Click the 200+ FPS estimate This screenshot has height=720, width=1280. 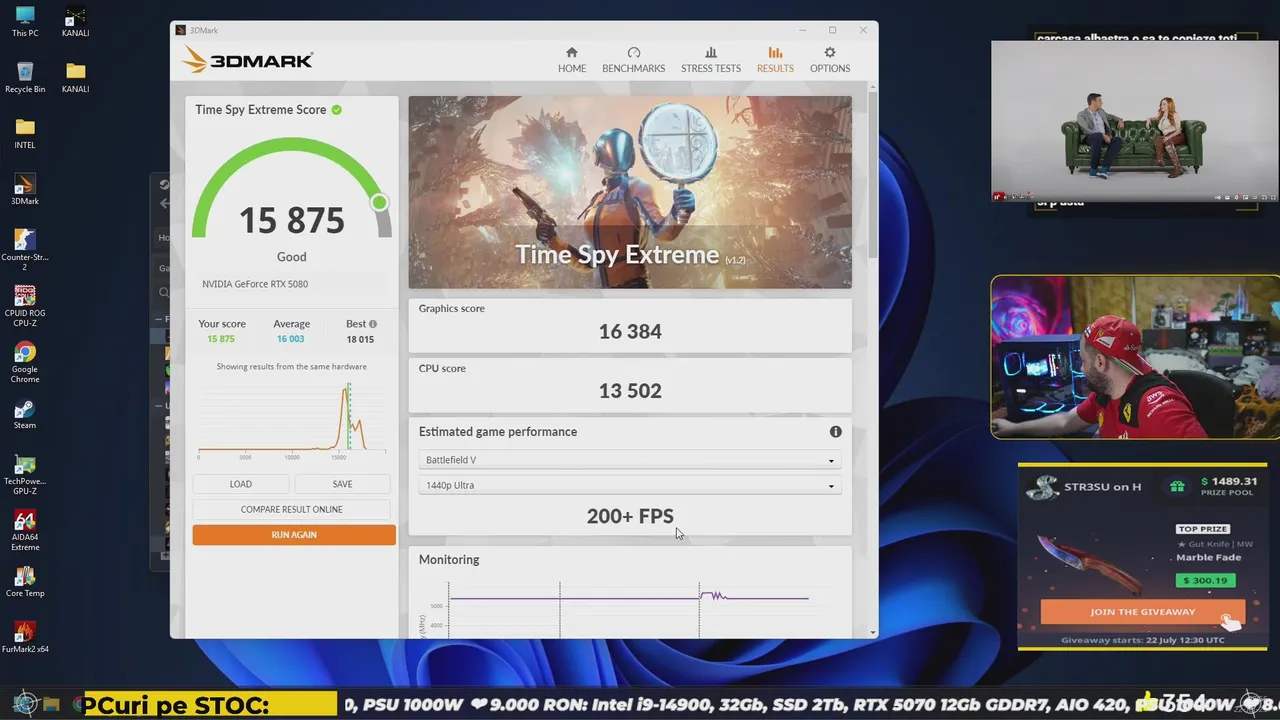pos(630,516)
